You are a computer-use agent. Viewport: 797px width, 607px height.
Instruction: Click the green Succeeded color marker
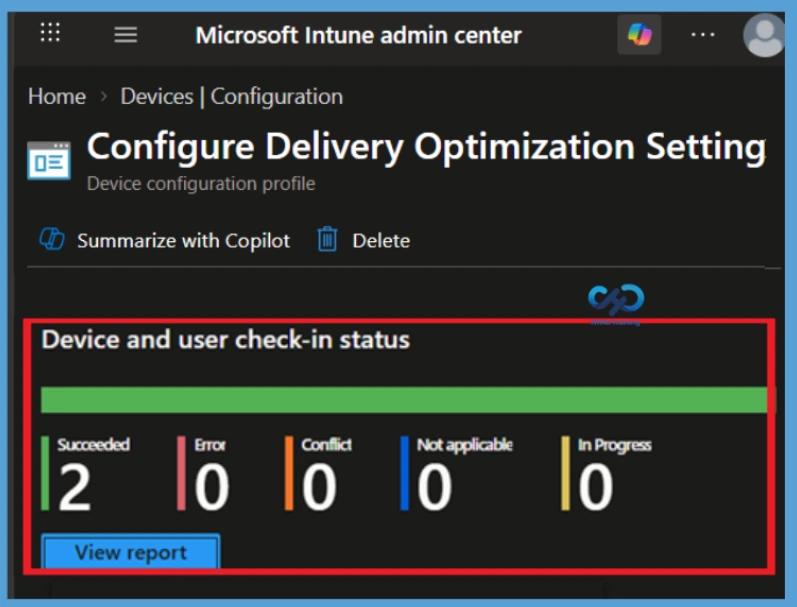[45, 473]
